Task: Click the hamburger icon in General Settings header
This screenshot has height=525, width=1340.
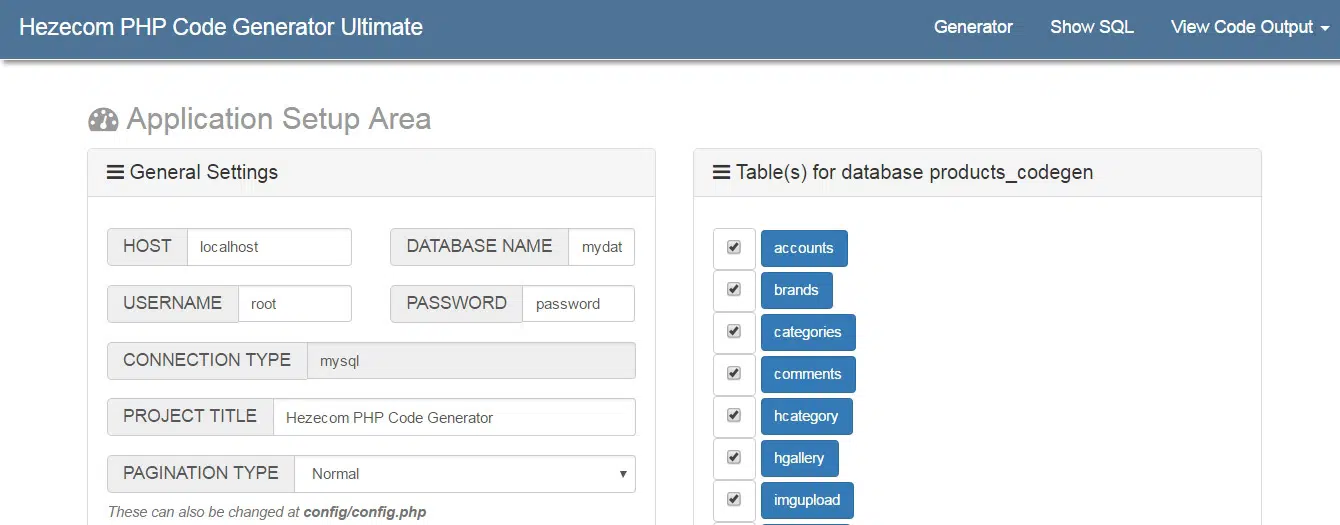Action: pos(115,172)
